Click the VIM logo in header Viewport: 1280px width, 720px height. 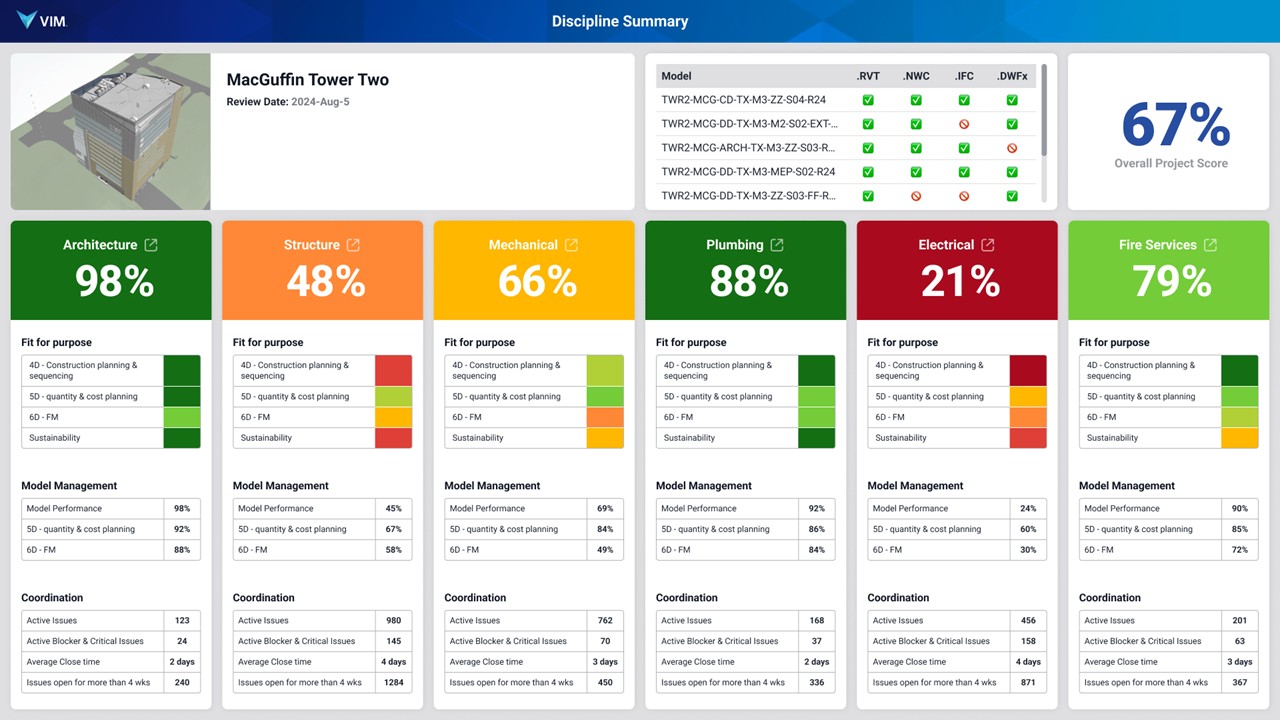click(x=42, y=21)
